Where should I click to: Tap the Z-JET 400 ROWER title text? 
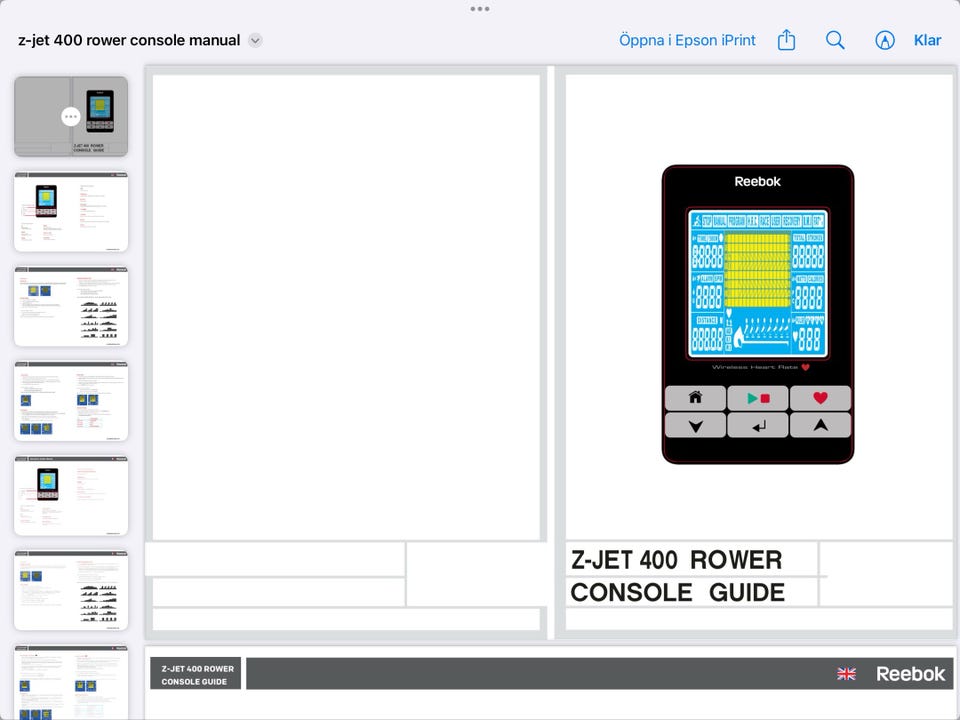(677, 560)
